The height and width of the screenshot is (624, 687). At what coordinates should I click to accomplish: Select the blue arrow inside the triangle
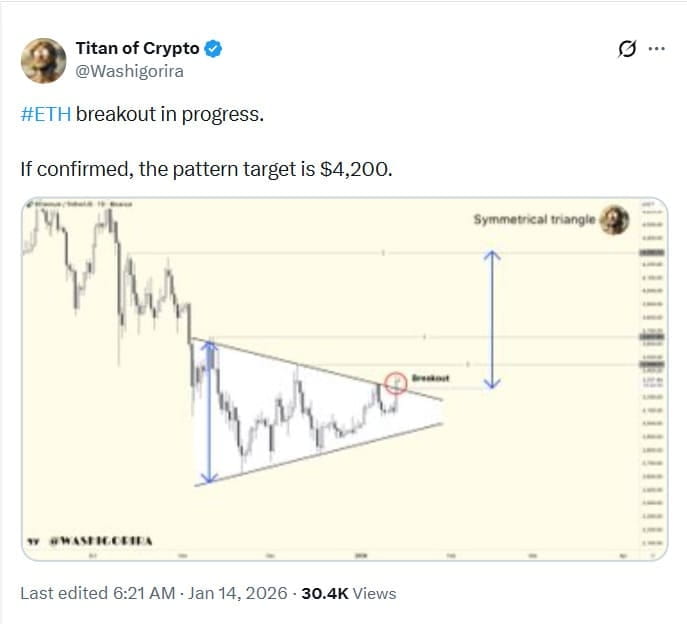(210, 412)
